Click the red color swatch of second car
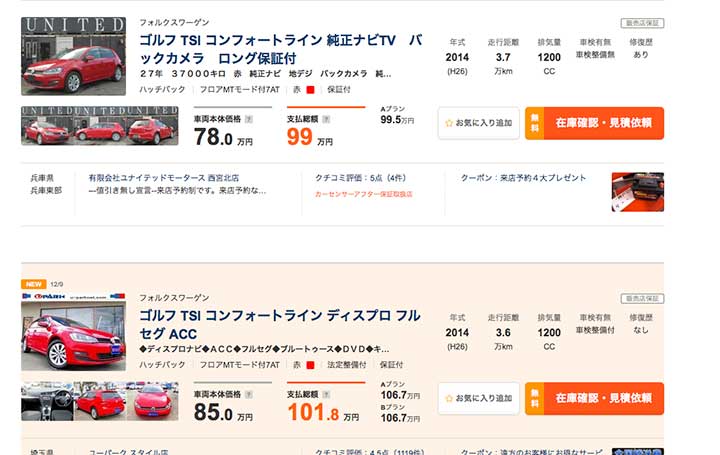 [x=310, y=365]
